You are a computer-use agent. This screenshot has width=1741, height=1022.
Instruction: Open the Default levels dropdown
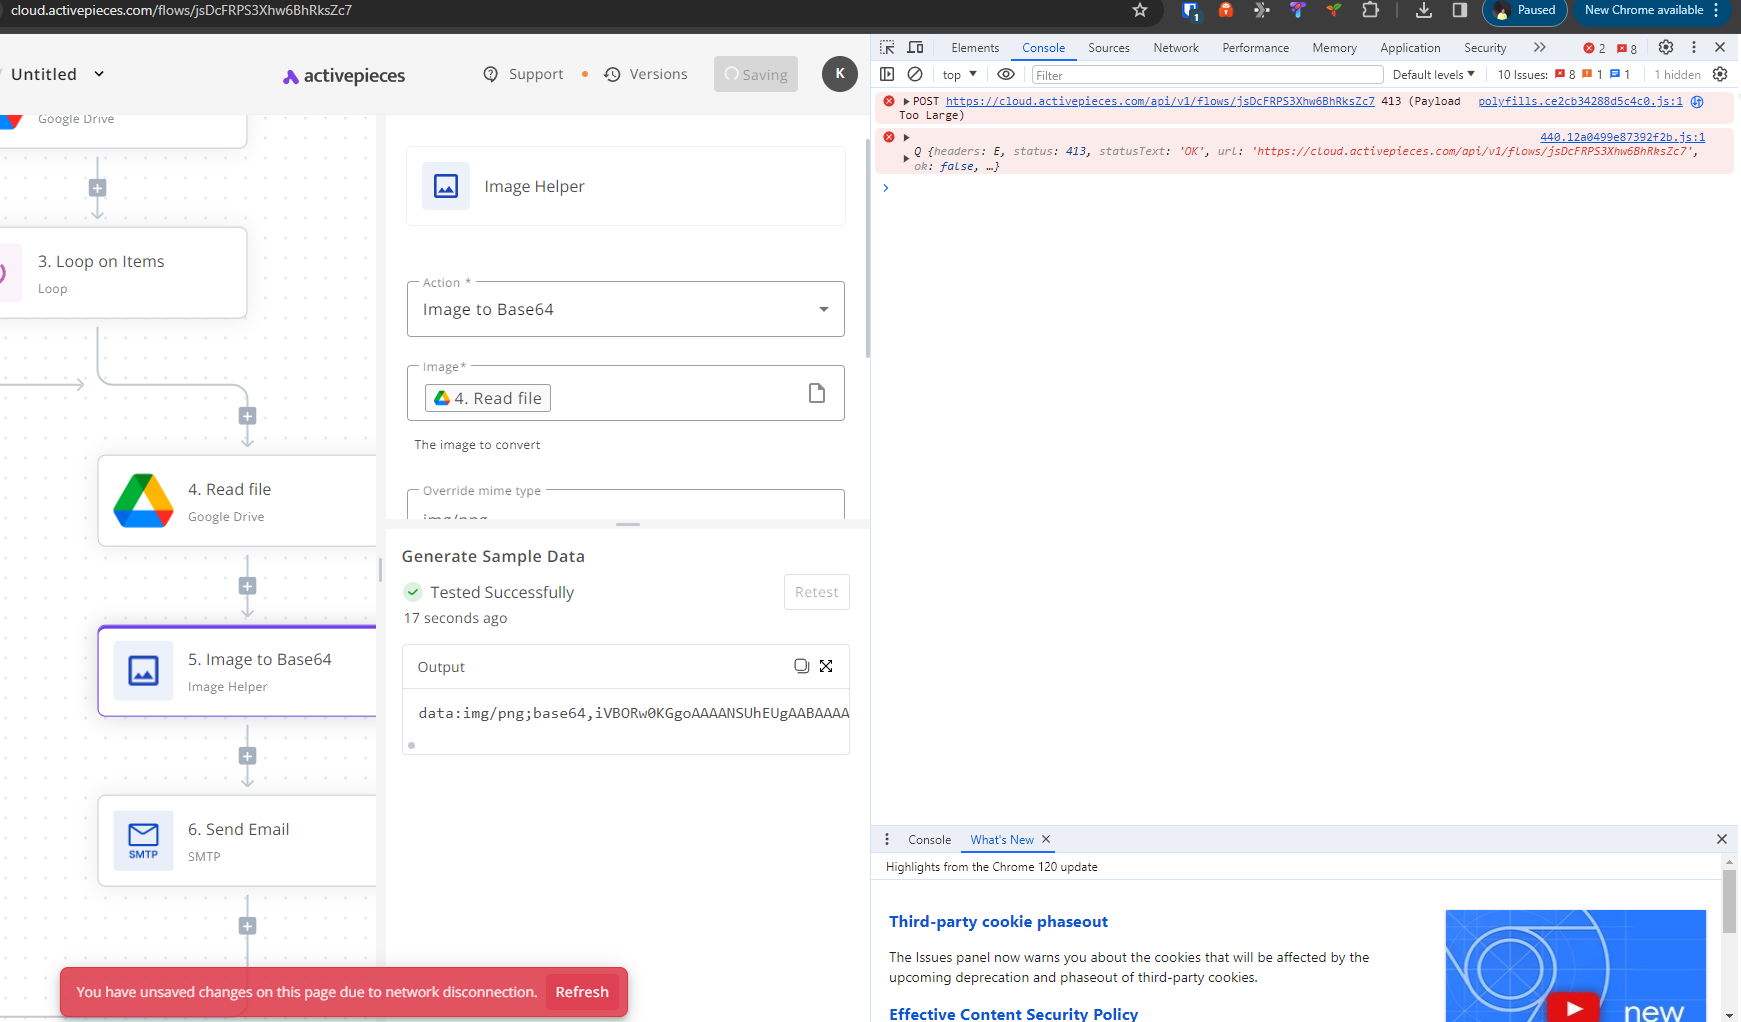[1433, 74]
